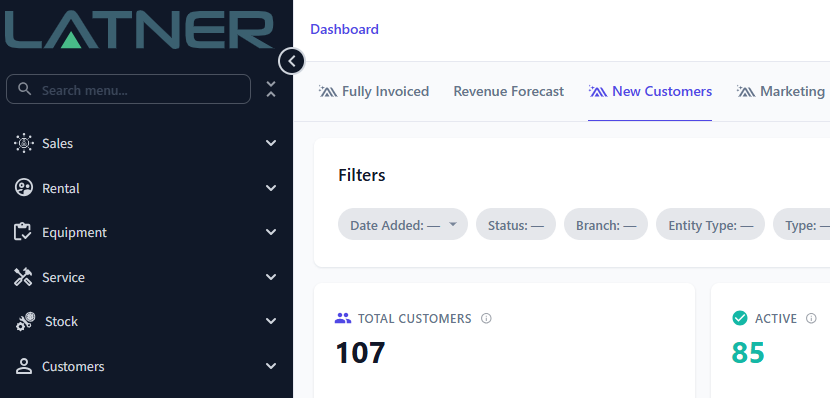
Task: Switch to the Revenue Forecast tab
Action: point(509,92)
